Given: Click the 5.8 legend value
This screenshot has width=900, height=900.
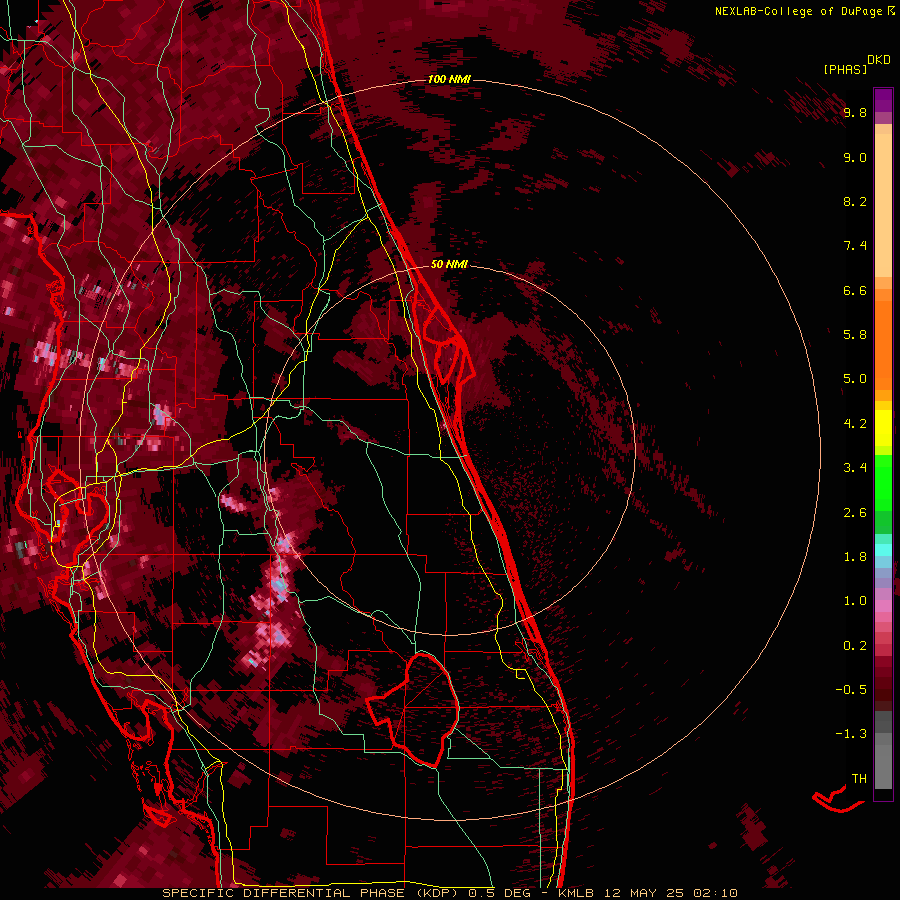Looking at the screenshot, I should [x=855, y=335].
